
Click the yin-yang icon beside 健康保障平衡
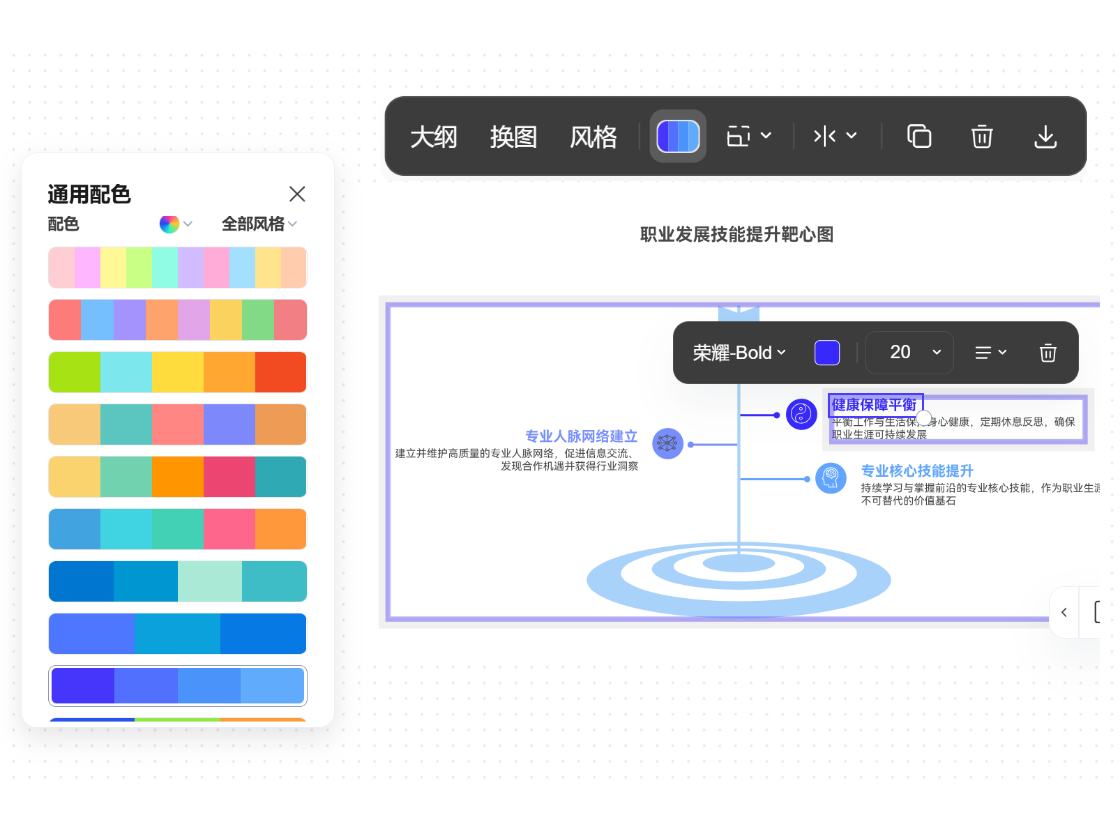[801, 414]
